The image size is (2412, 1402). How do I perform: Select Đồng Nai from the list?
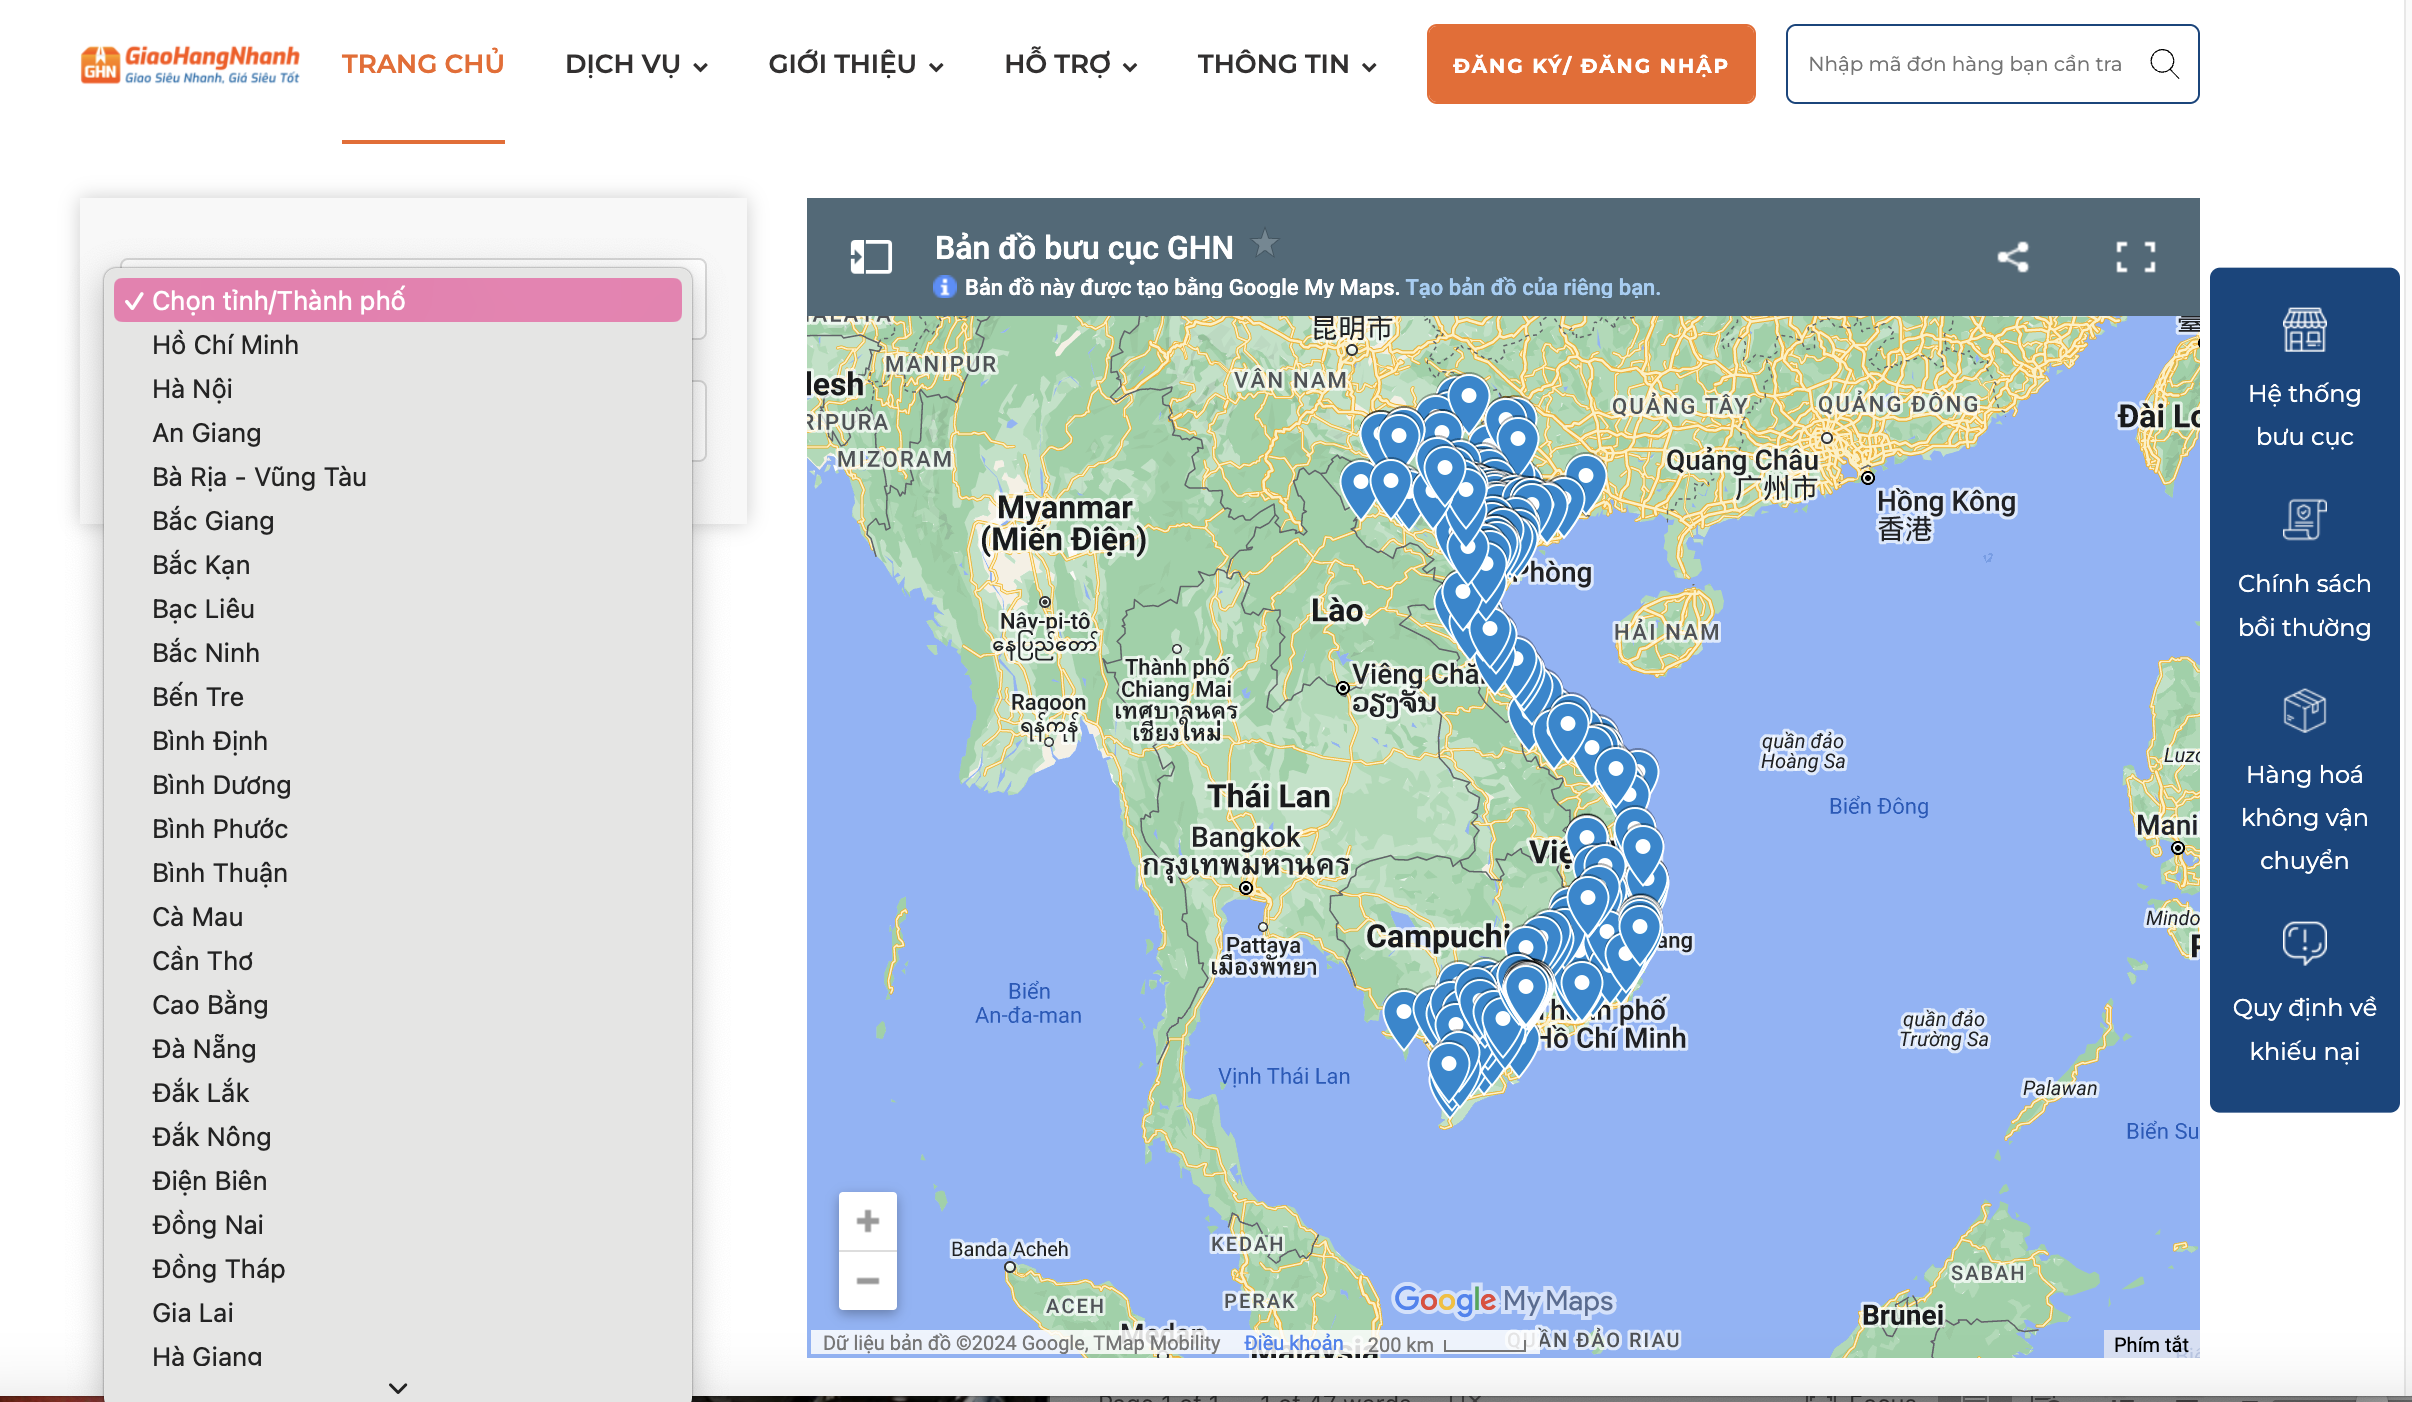tap(398, 1225)
